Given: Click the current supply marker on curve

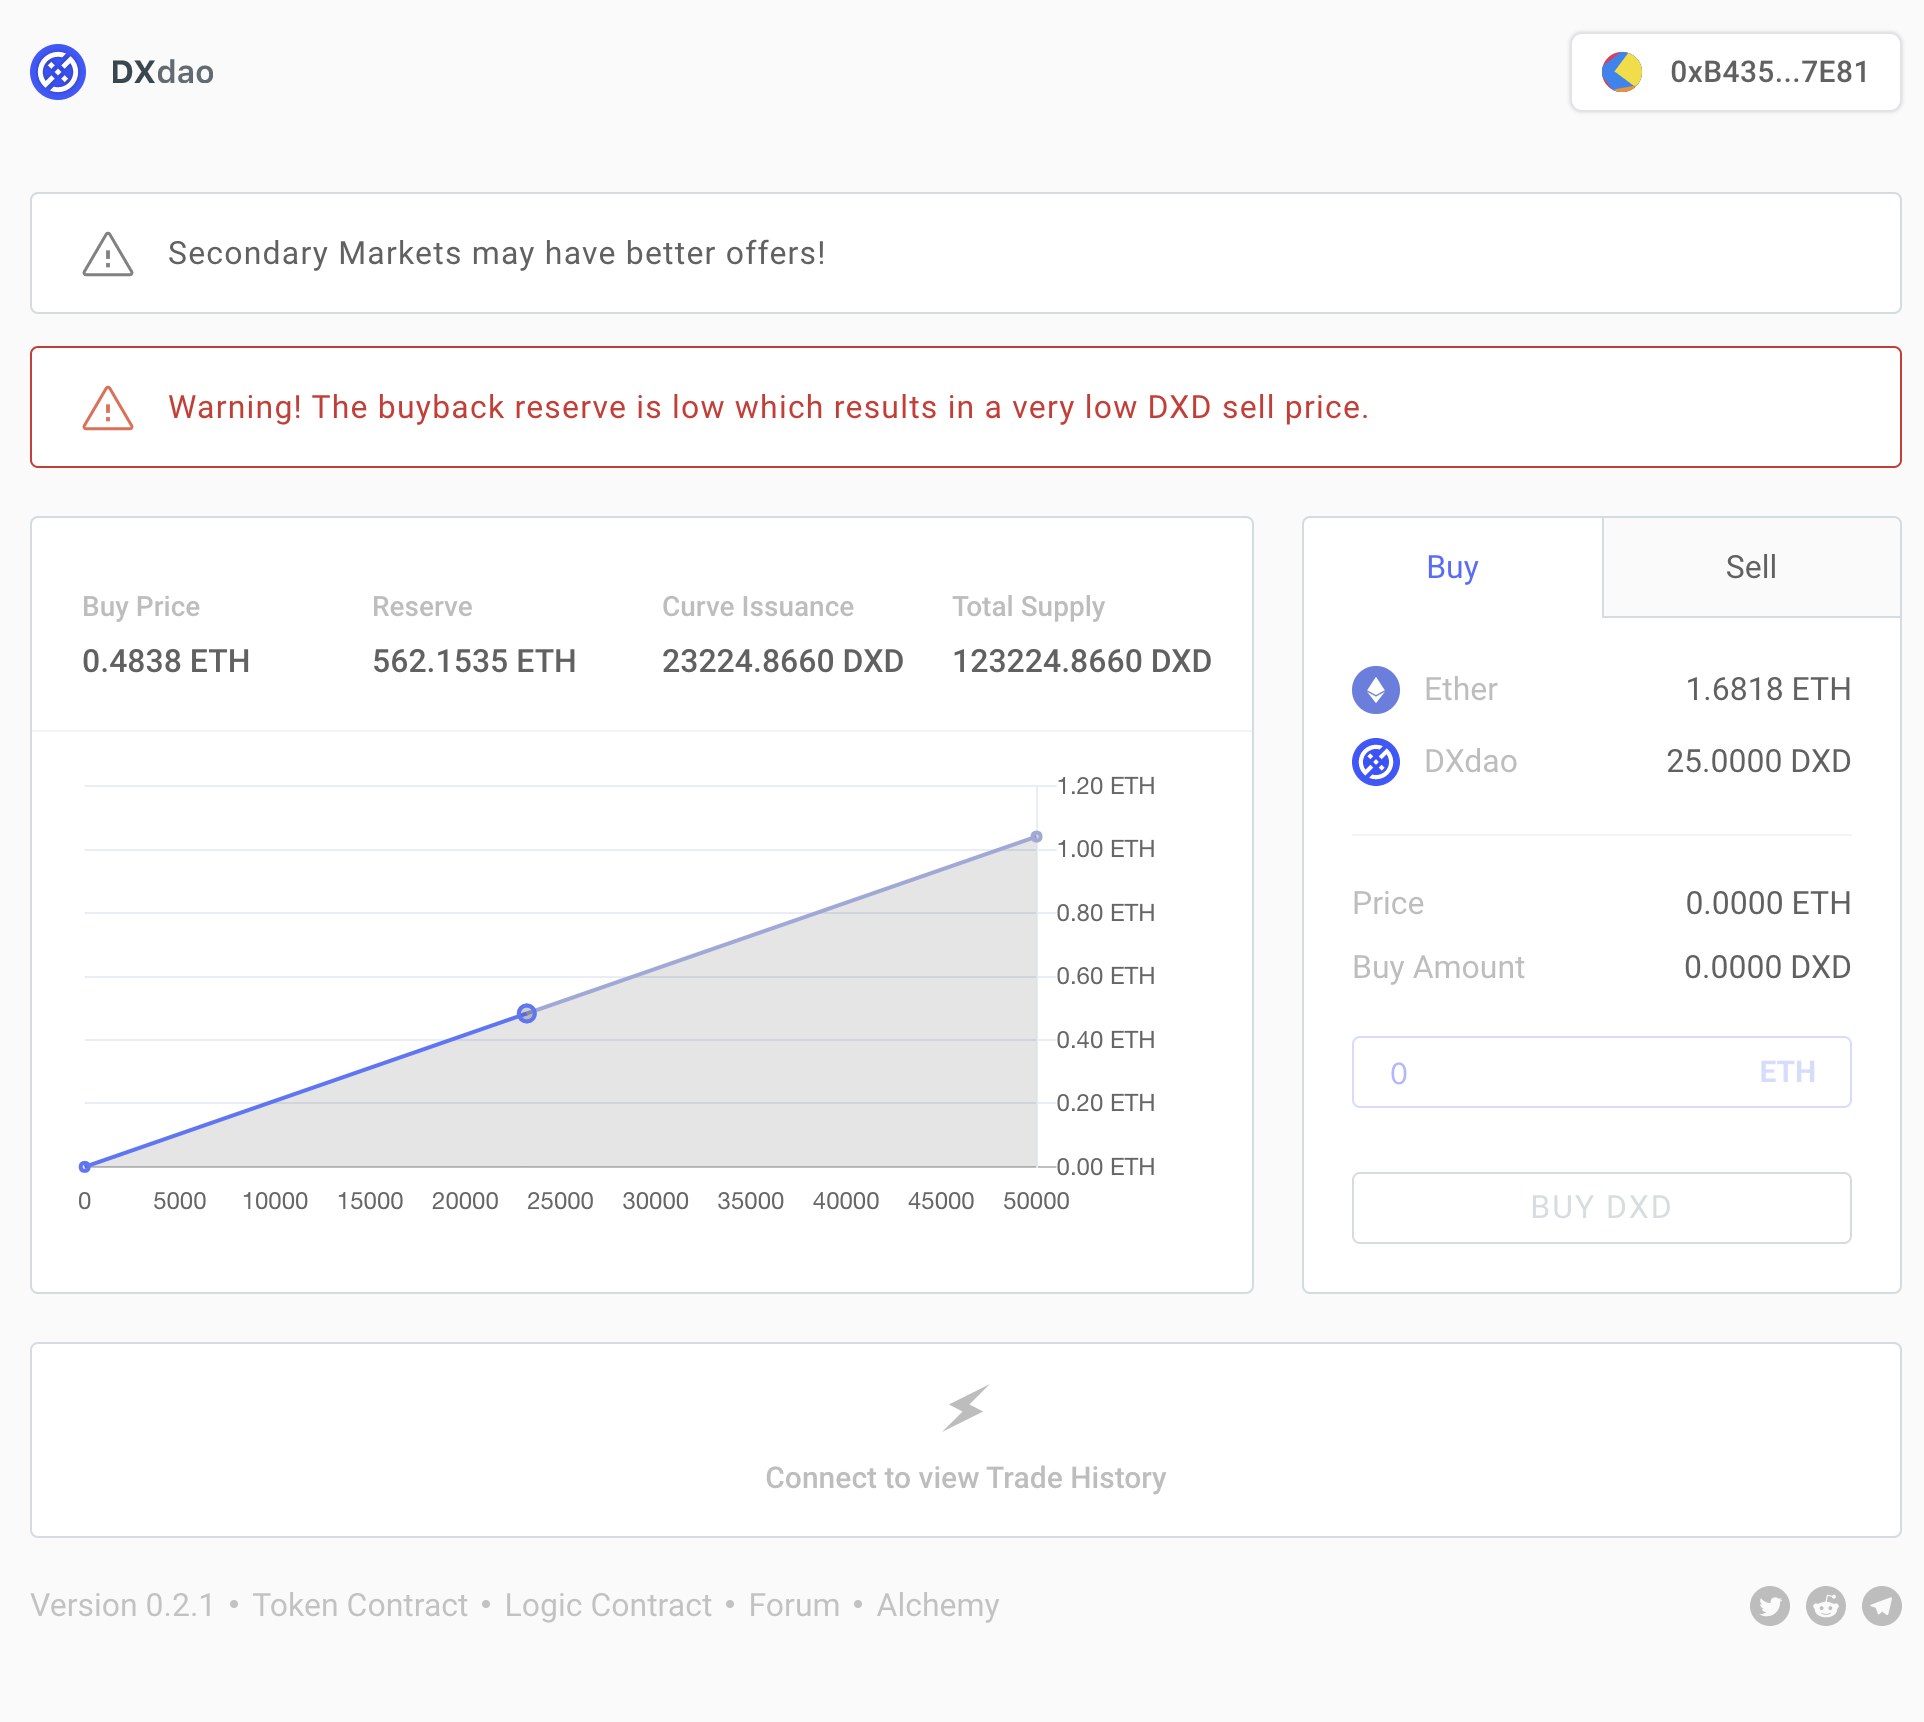Looking at the screenshot, I should [527, 1013].
